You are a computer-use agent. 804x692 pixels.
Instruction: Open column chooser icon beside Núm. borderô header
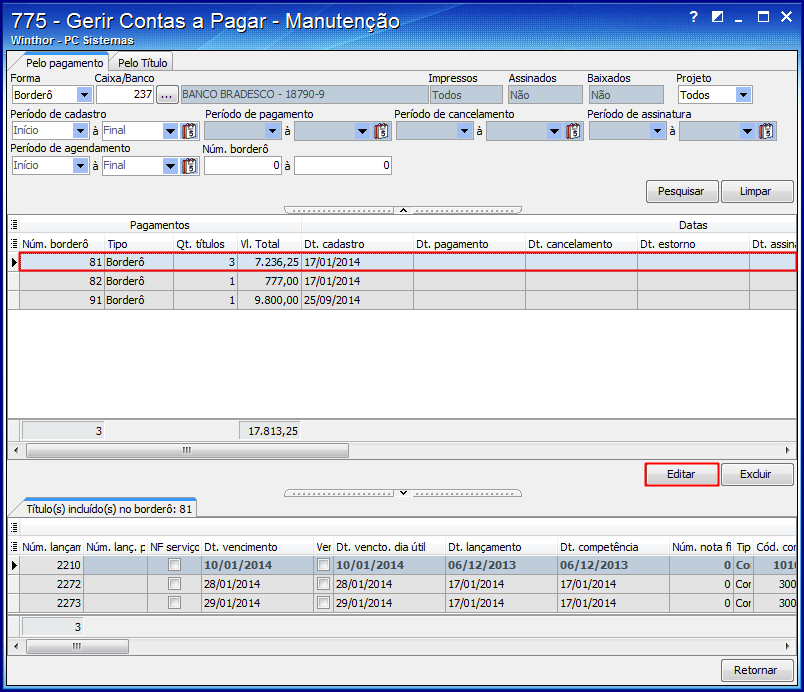point(14,243)
